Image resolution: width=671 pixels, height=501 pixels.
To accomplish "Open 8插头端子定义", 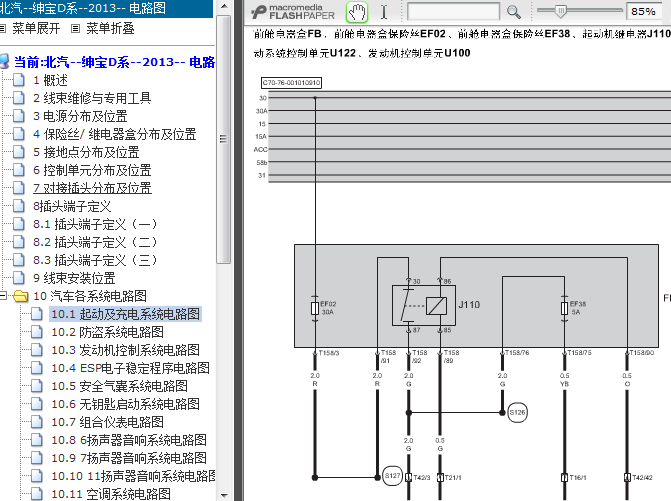I will pyautogui.click(x=72, y=206).
